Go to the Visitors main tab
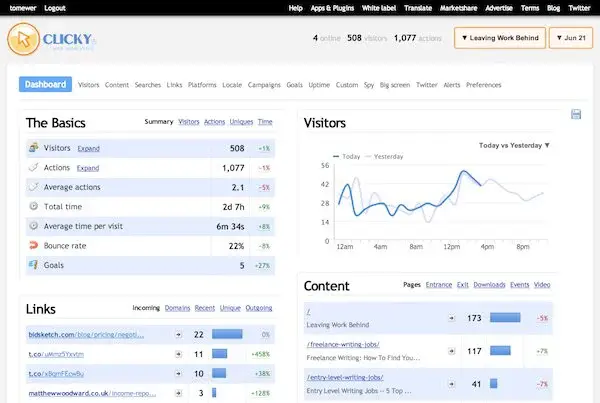The image size is (600, 403). 88,85
